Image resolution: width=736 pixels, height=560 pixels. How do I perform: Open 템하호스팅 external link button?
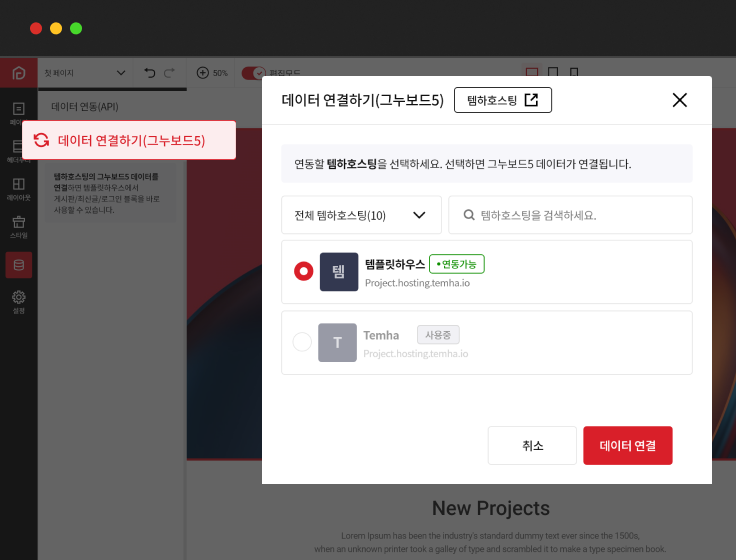click(x=503, y=100)
